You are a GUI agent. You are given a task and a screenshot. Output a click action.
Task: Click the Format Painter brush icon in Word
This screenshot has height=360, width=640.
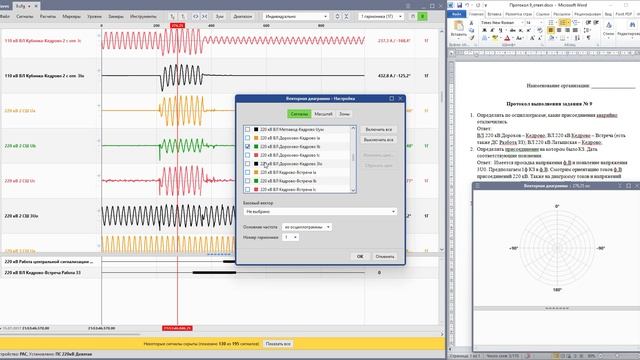(472, 38)
